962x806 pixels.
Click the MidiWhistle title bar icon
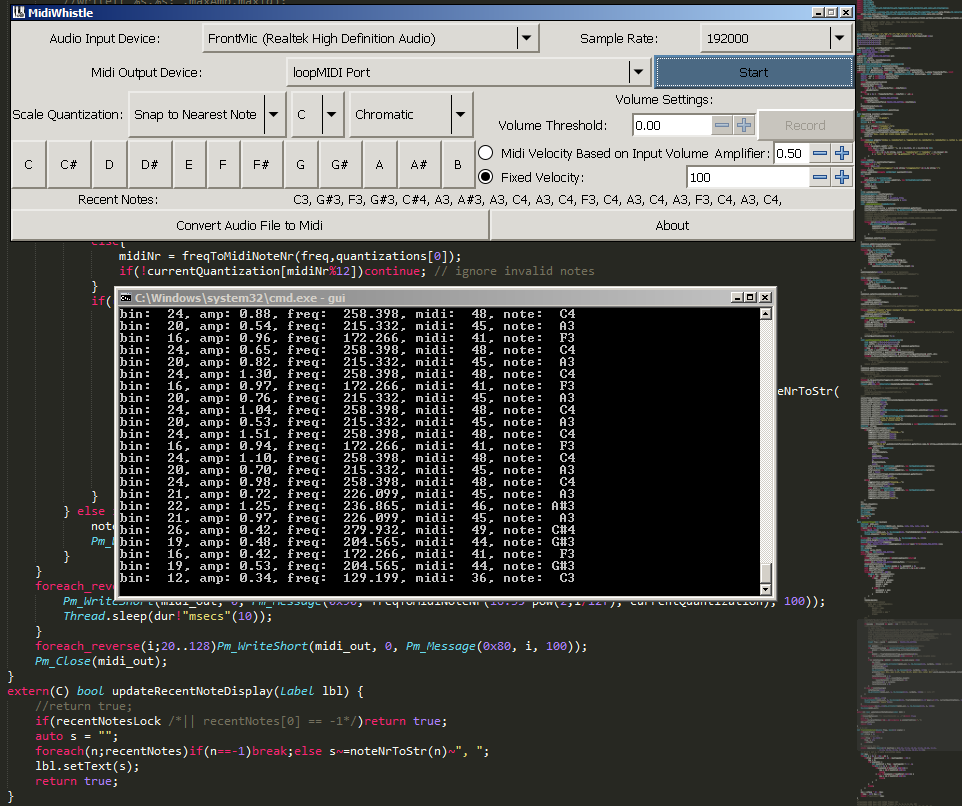(18, 12)
